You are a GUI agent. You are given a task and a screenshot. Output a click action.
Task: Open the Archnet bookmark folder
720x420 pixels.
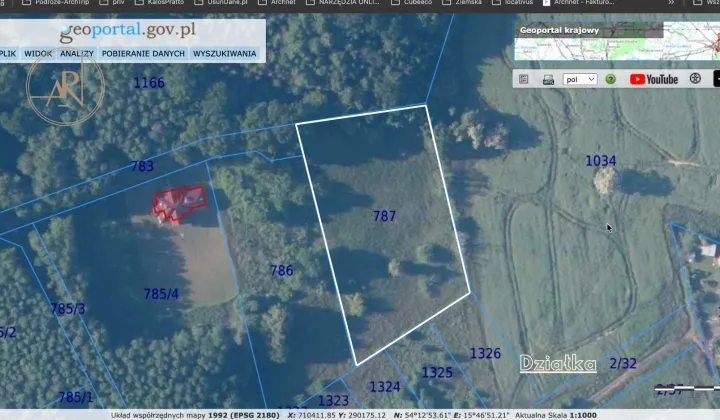click(x=277, y=3)
